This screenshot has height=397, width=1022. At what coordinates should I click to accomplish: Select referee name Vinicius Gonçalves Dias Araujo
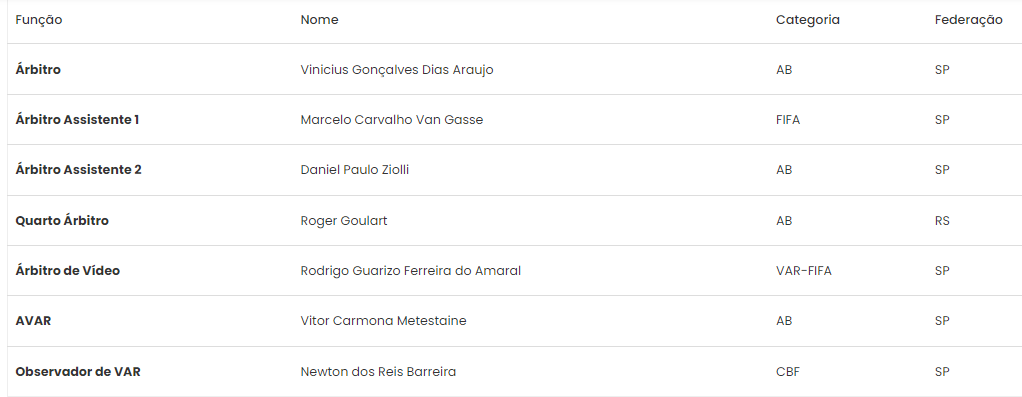[x=397, y=70]
